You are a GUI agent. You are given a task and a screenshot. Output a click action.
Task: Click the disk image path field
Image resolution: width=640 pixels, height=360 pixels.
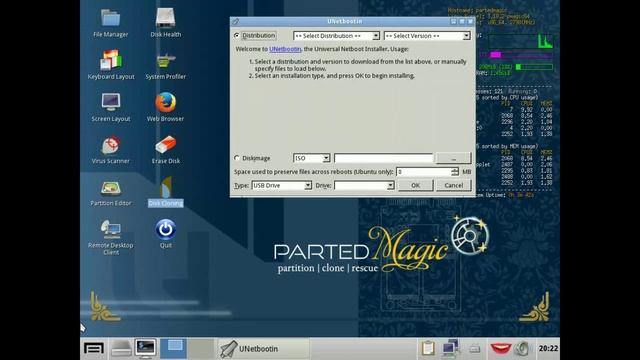(383, 158)
